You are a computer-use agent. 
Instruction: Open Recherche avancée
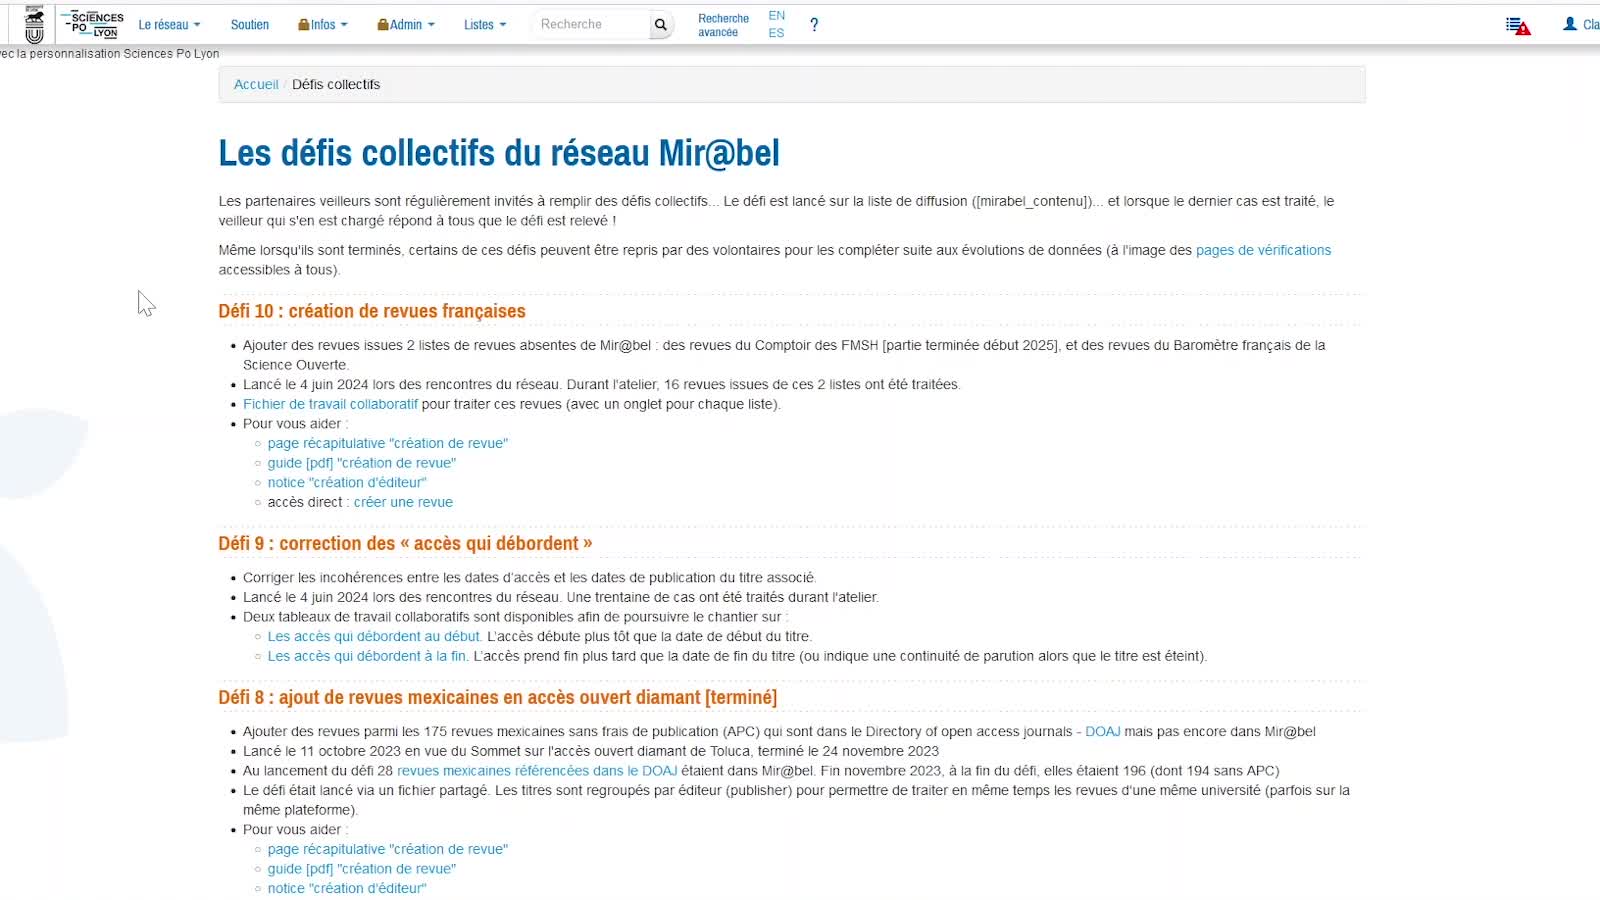coord(723,25)
